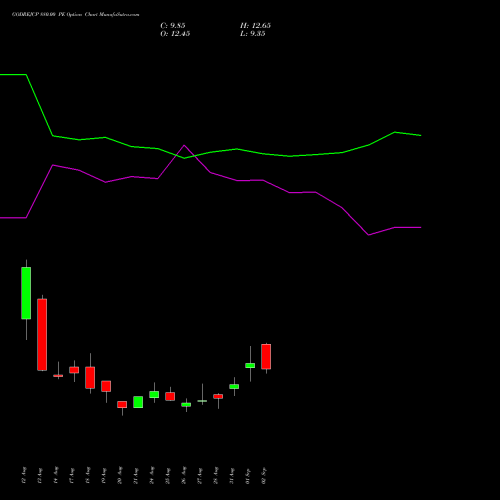Viewport: 500px width, 500px height.
Task: Click the close value C: 9.85
Action: [x=173, y=26]
